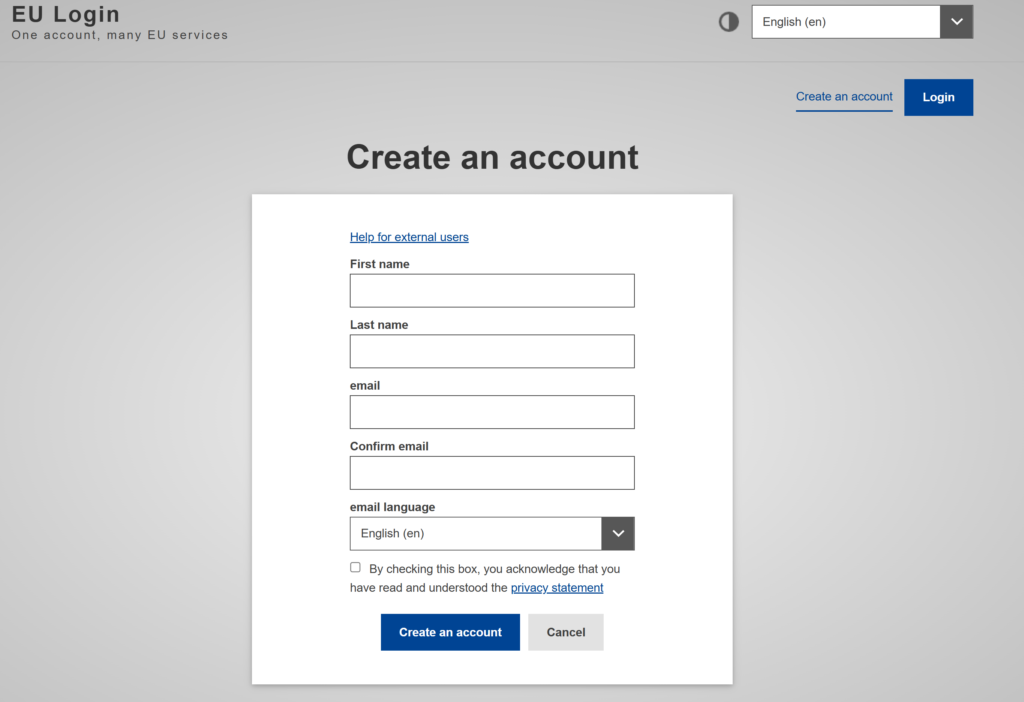The height and width of the screenshot is (702, 1024).
Task: Click inside the Confirm email box
Action: click(492, 472)
